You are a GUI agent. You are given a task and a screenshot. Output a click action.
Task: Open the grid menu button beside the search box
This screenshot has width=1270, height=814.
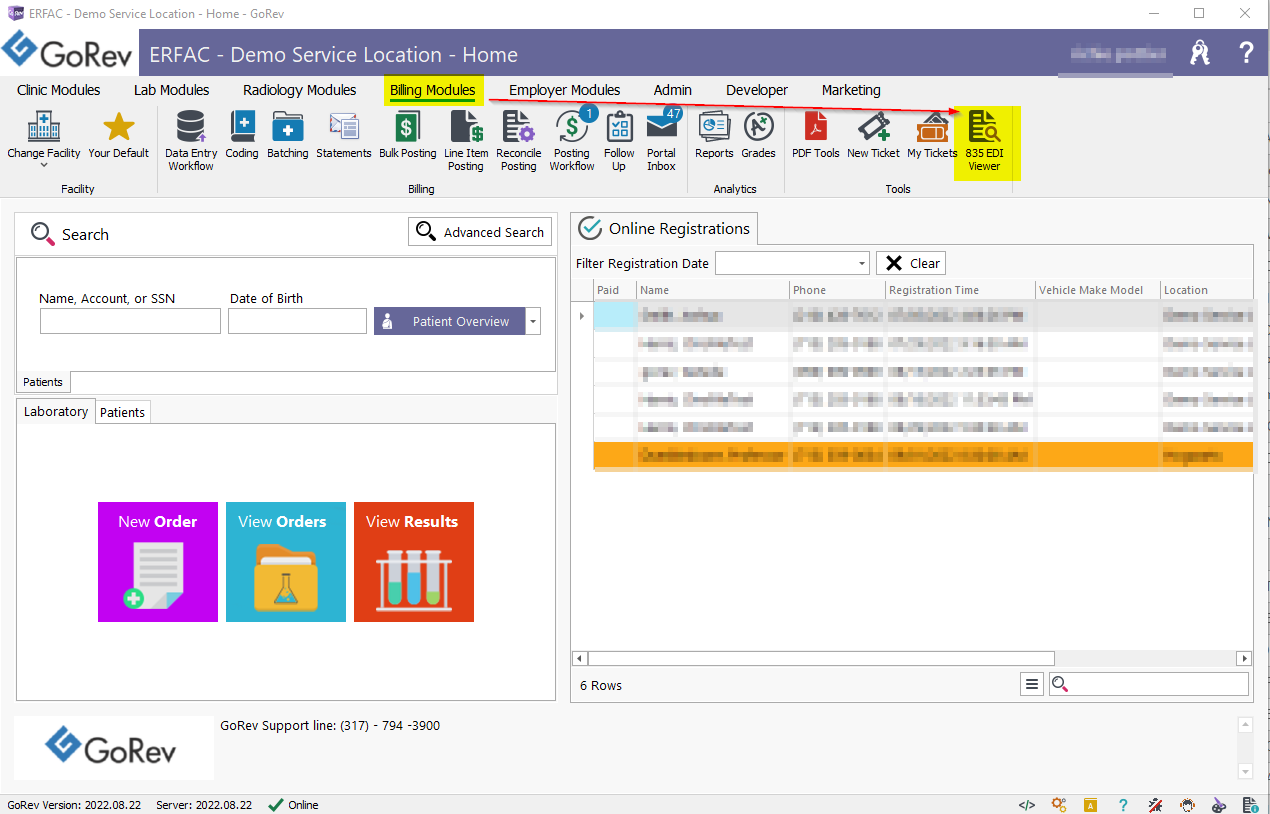pos(1032,684)
